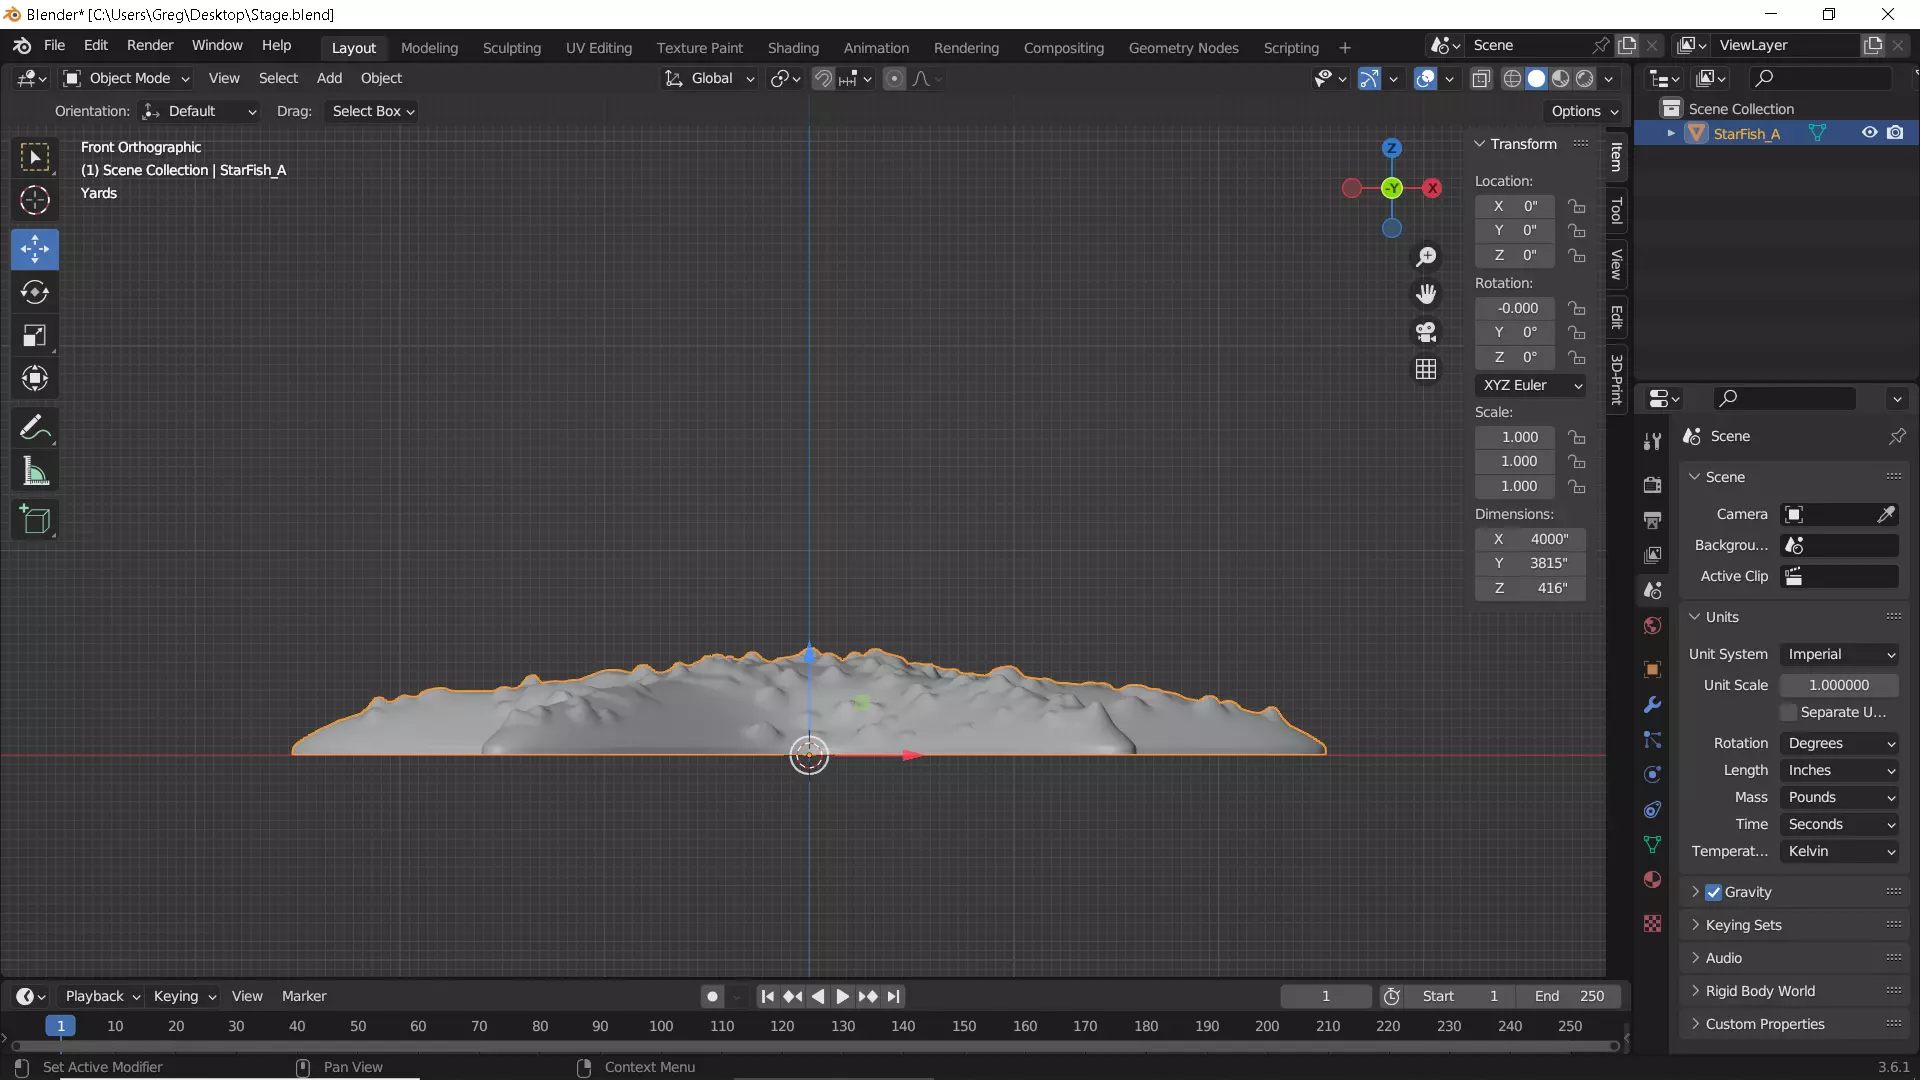1920x1080 pixels.
Task: Open the Modifier wrench properties tab
Action: (x=1652, y=705)
